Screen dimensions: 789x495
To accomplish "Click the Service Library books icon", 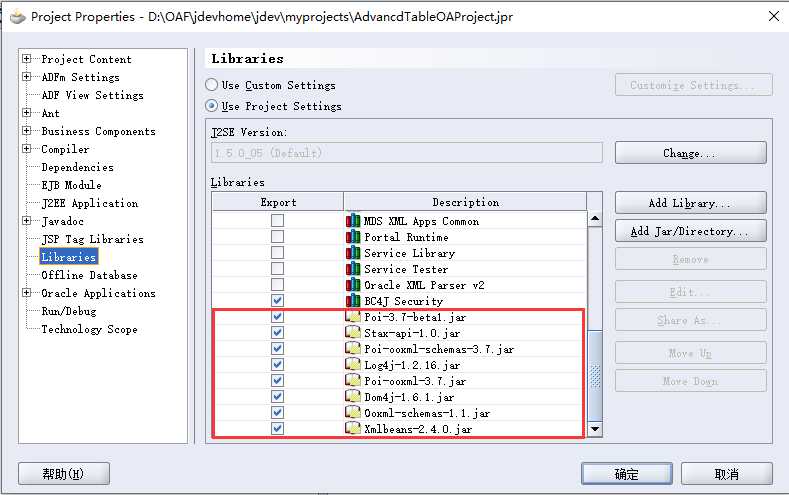I will [353, 253].
